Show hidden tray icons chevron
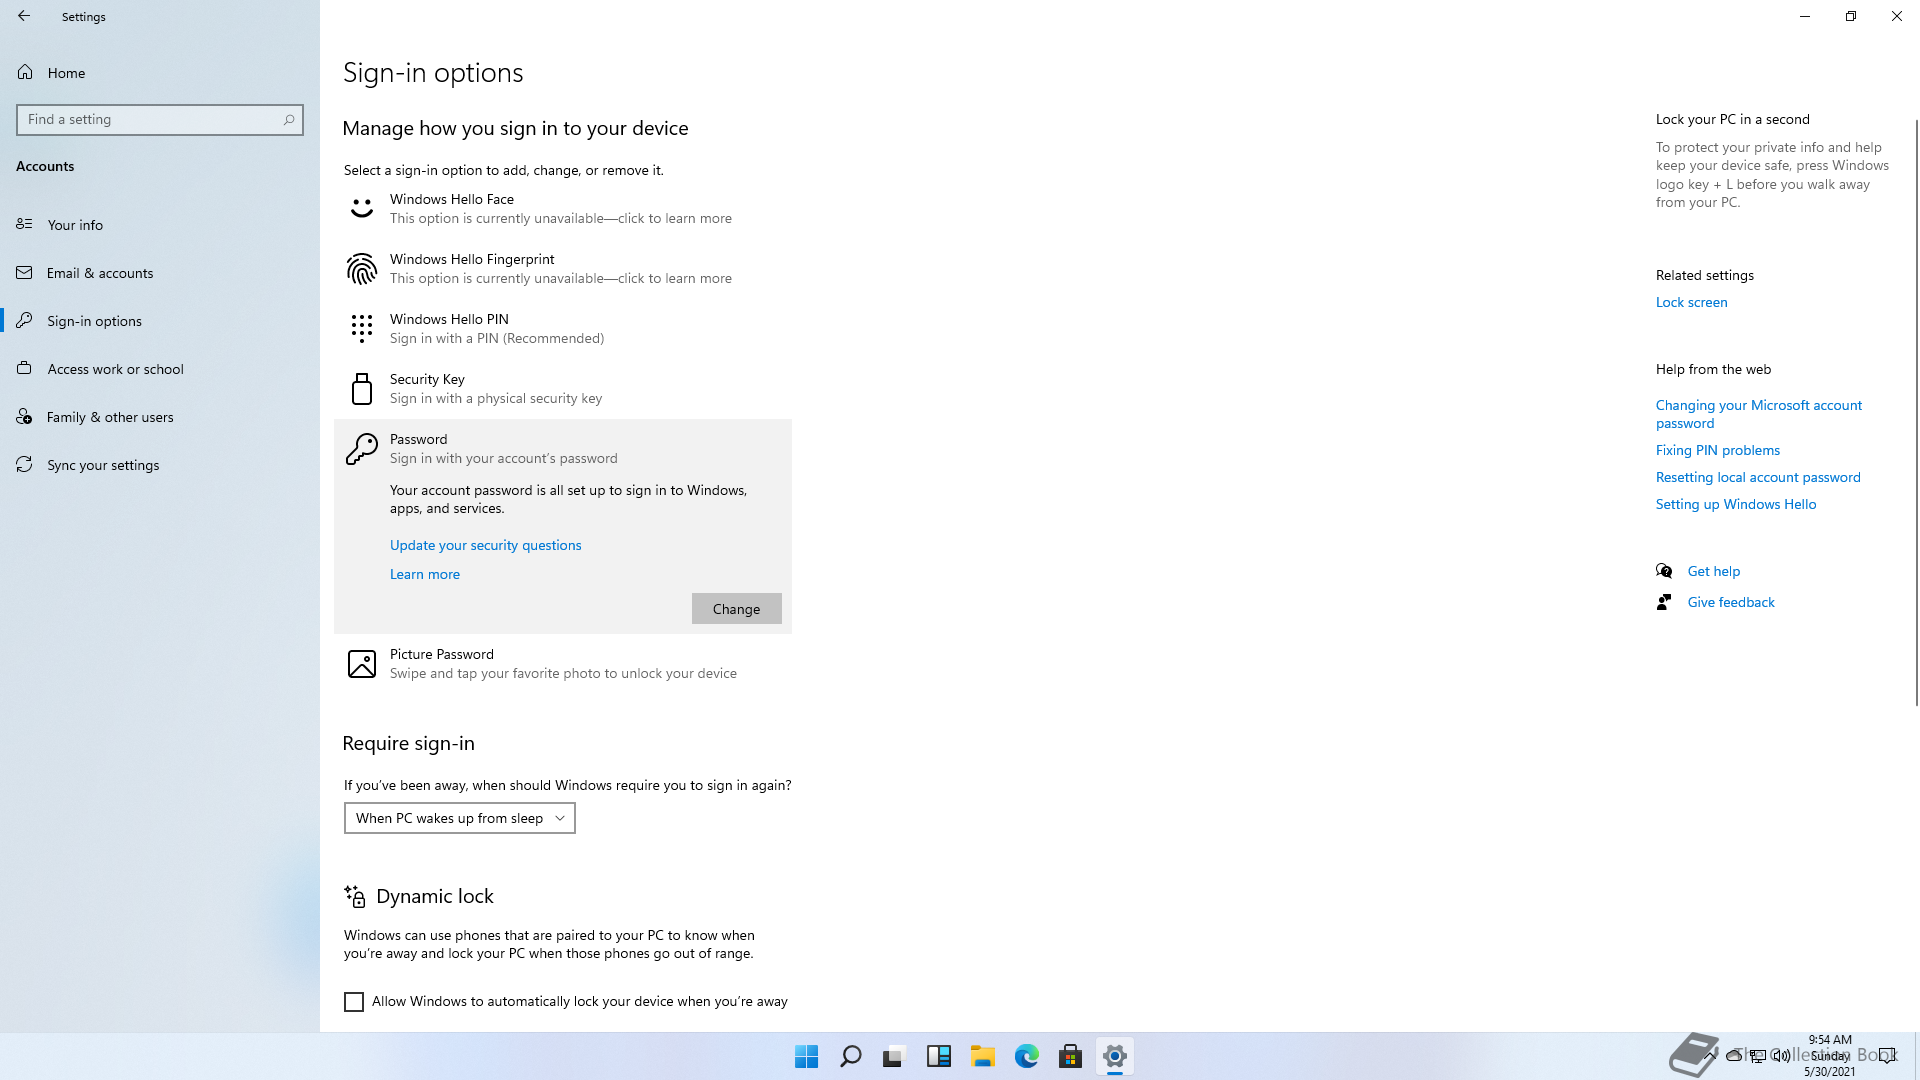The height and width of the screenshot is (1080, 1920). click(x=1711, y=1055)
